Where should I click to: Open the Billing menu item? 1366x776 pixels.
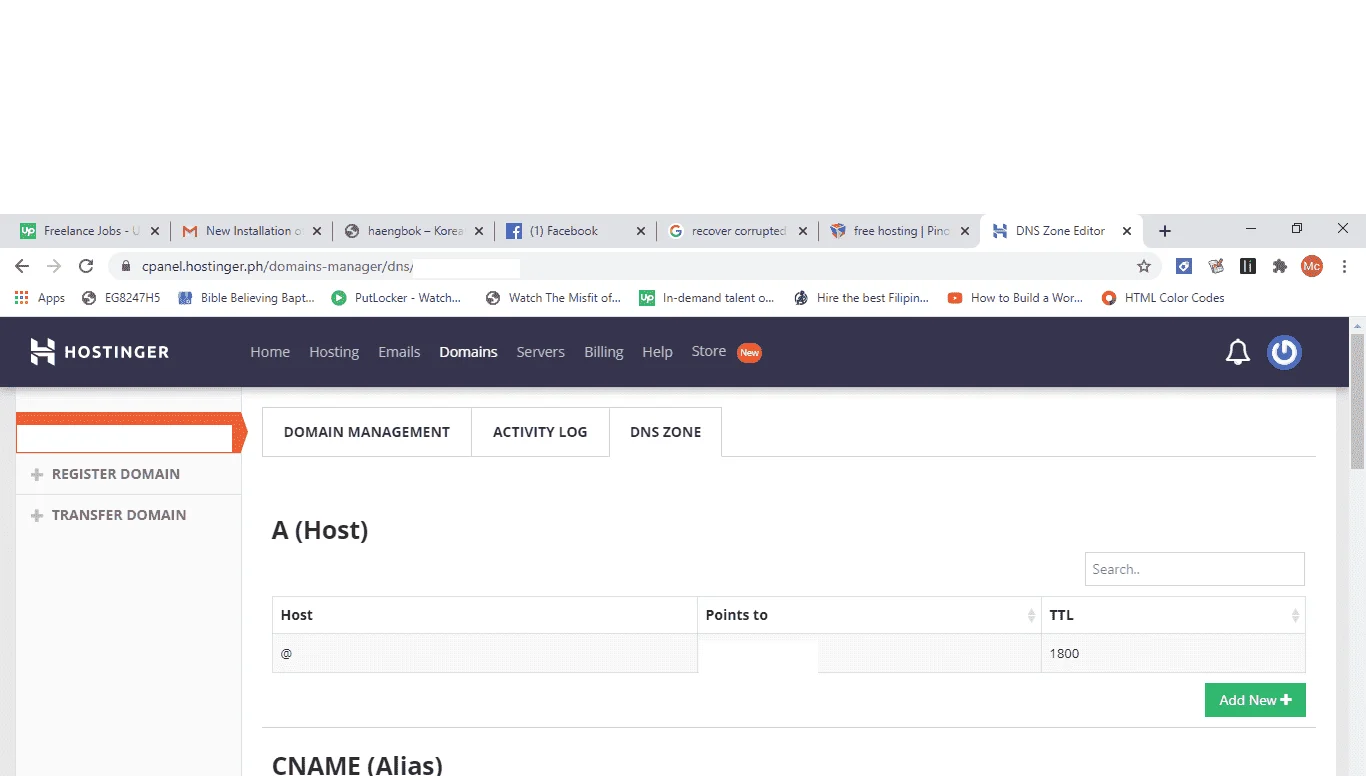tap(604, 352)
